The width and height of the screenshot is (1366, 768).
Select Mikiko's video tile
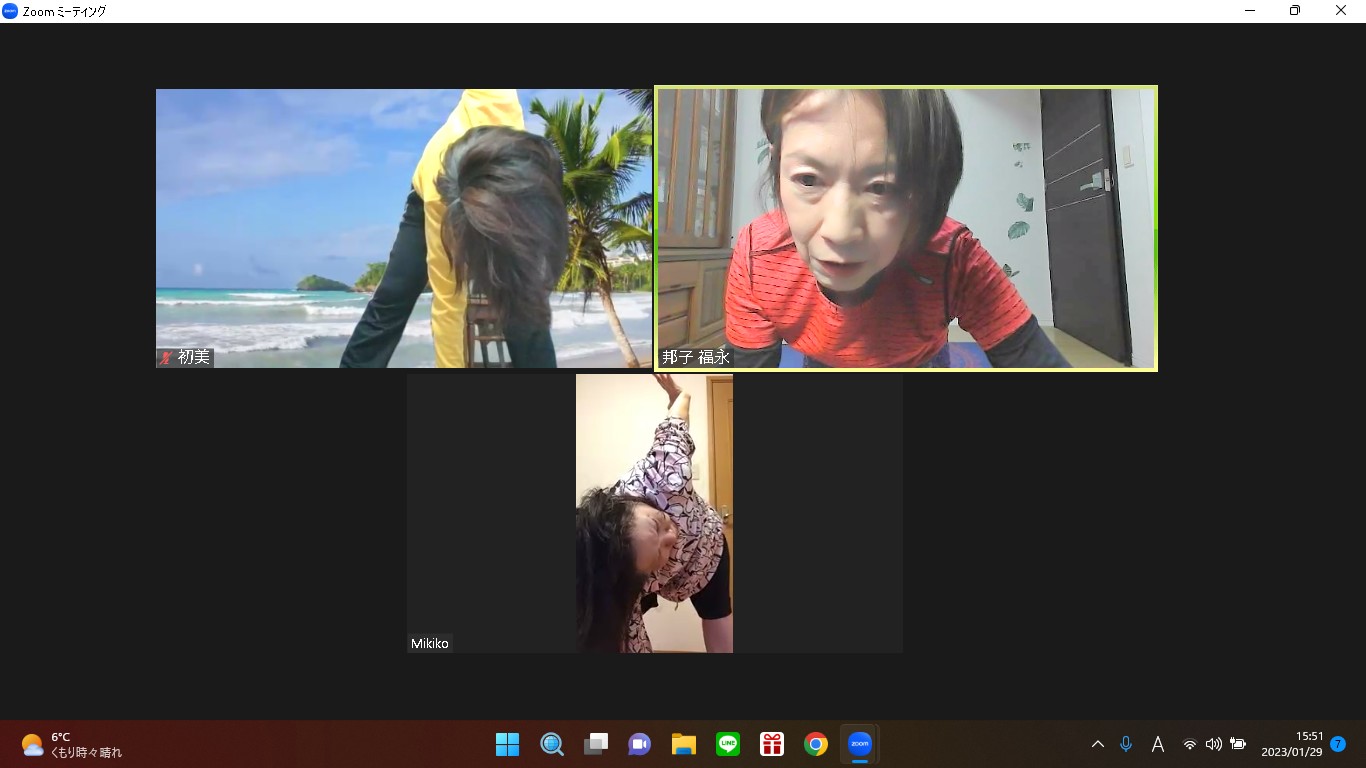point(654,513)
